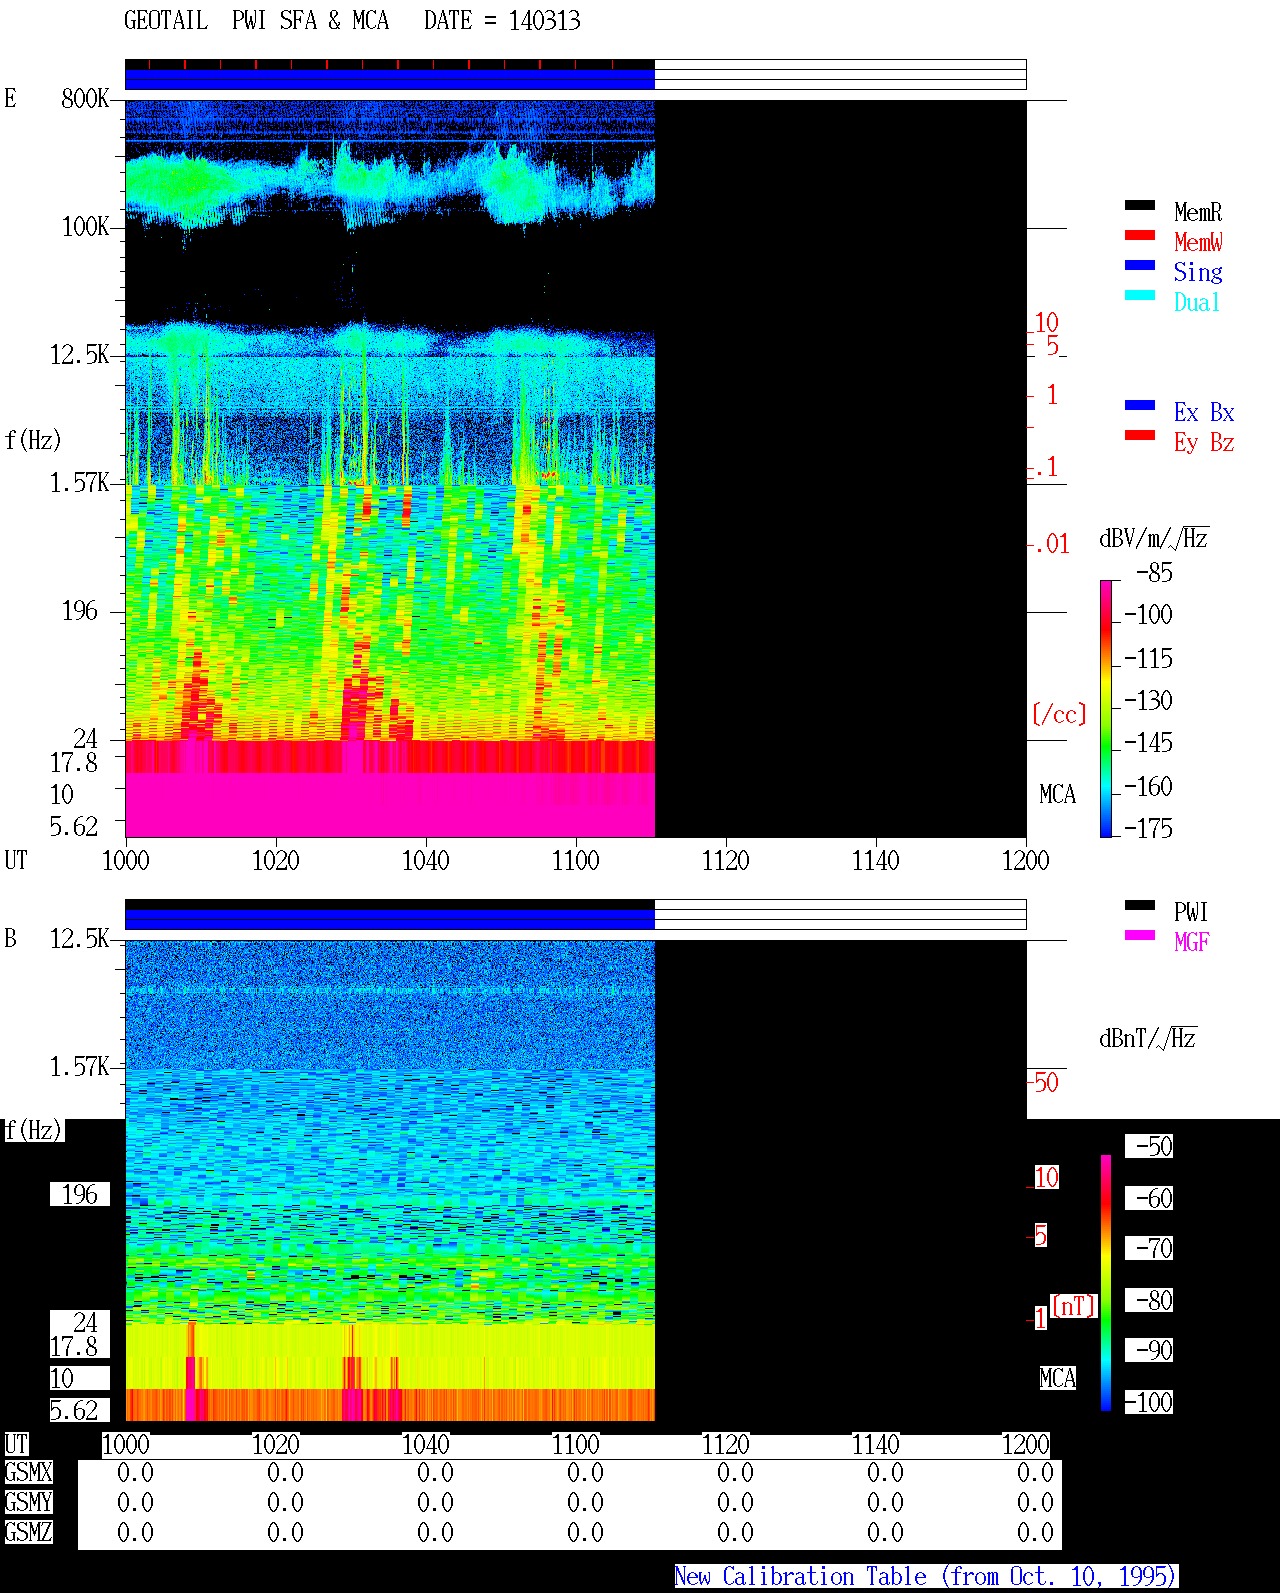Click the '-85' color scale value

[x=1154, y=572]
